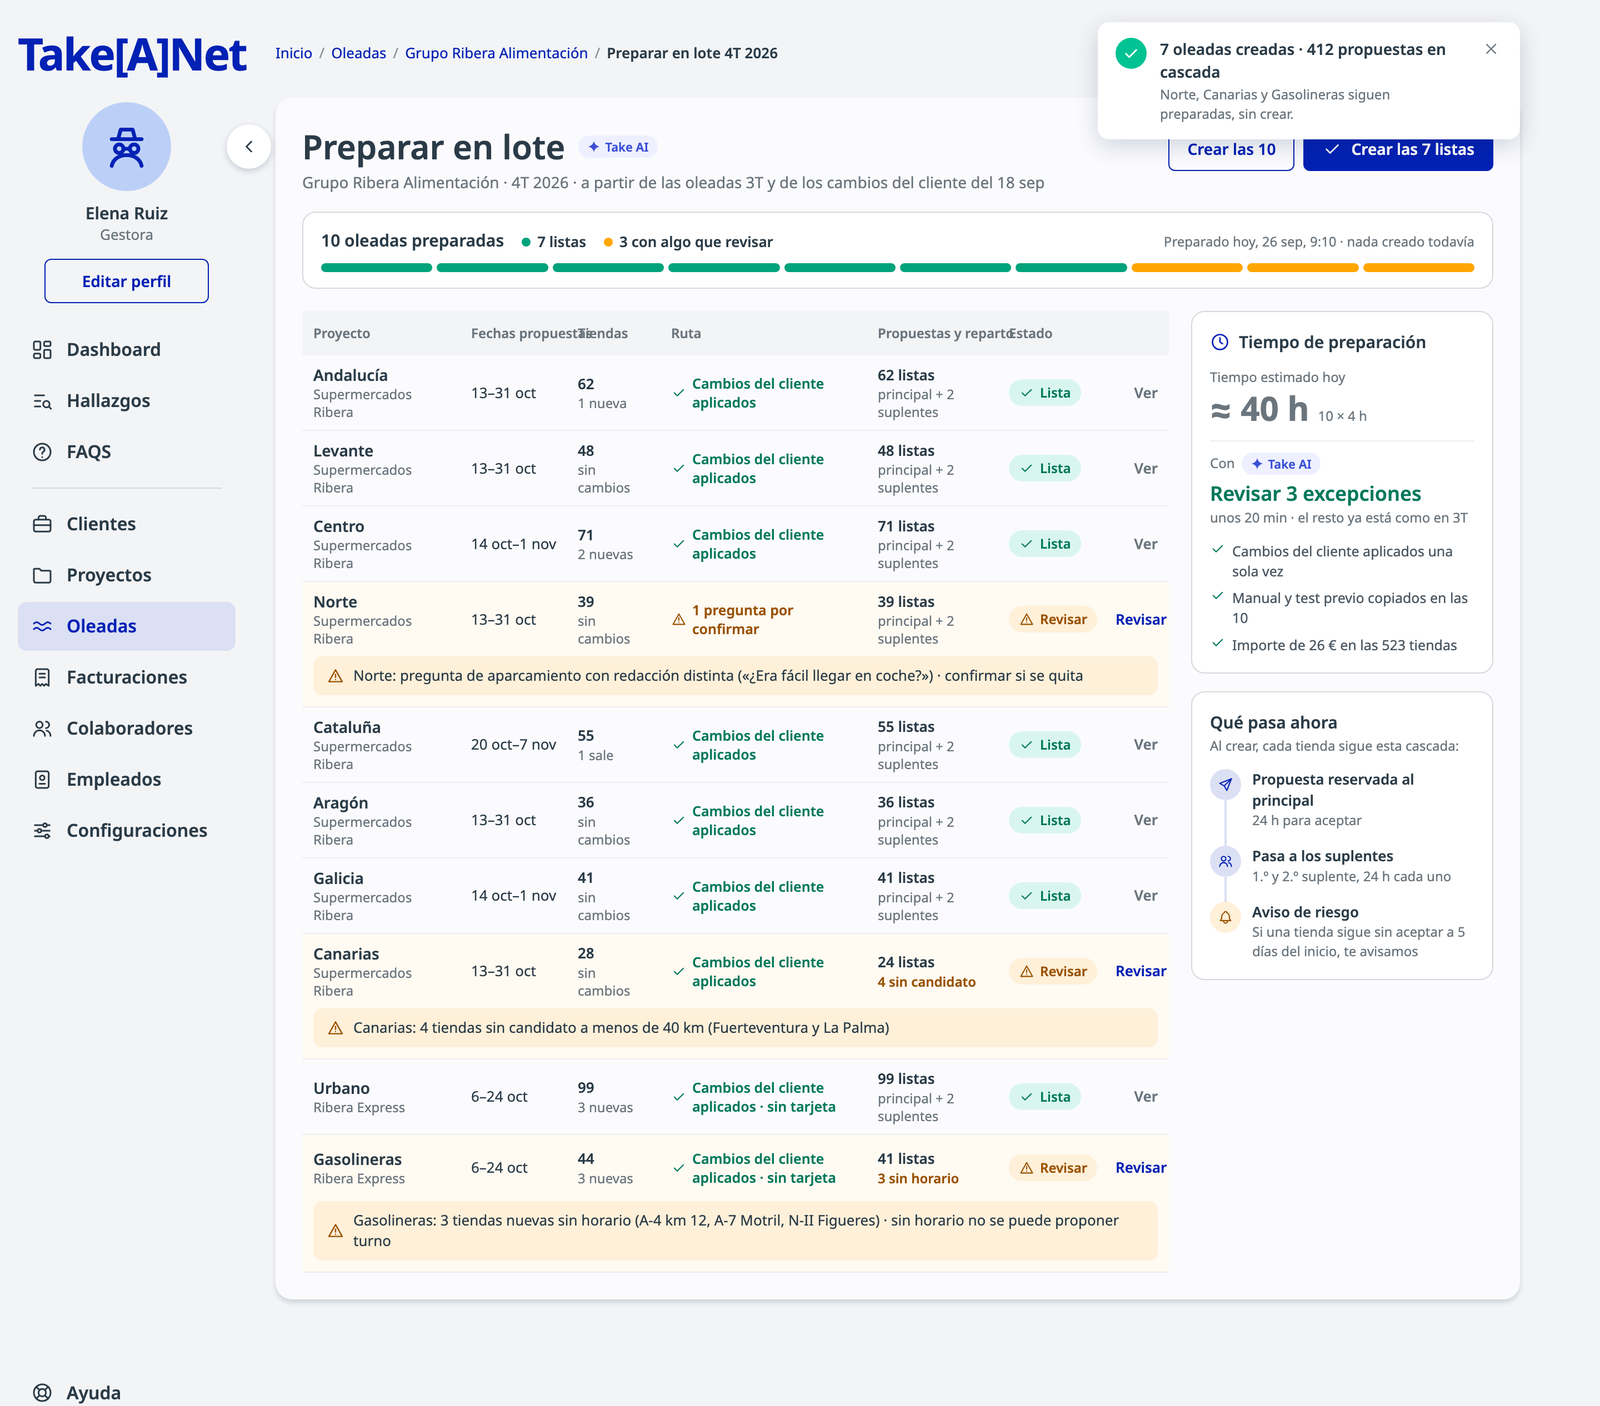Screen dimensions: 1600x1406
Task: Open Grupo Ribera Alimentación breadcrumb
Action: (496, 53)
